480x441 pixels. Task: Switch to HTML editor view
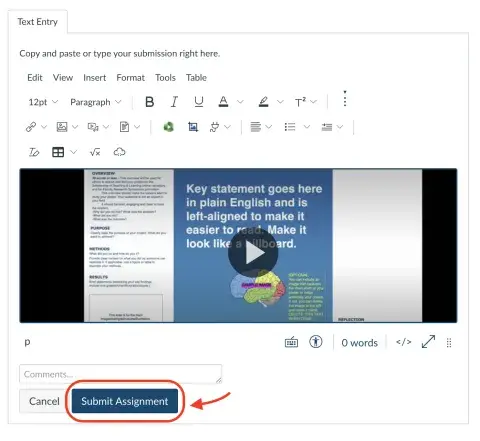tap(403, 342)
